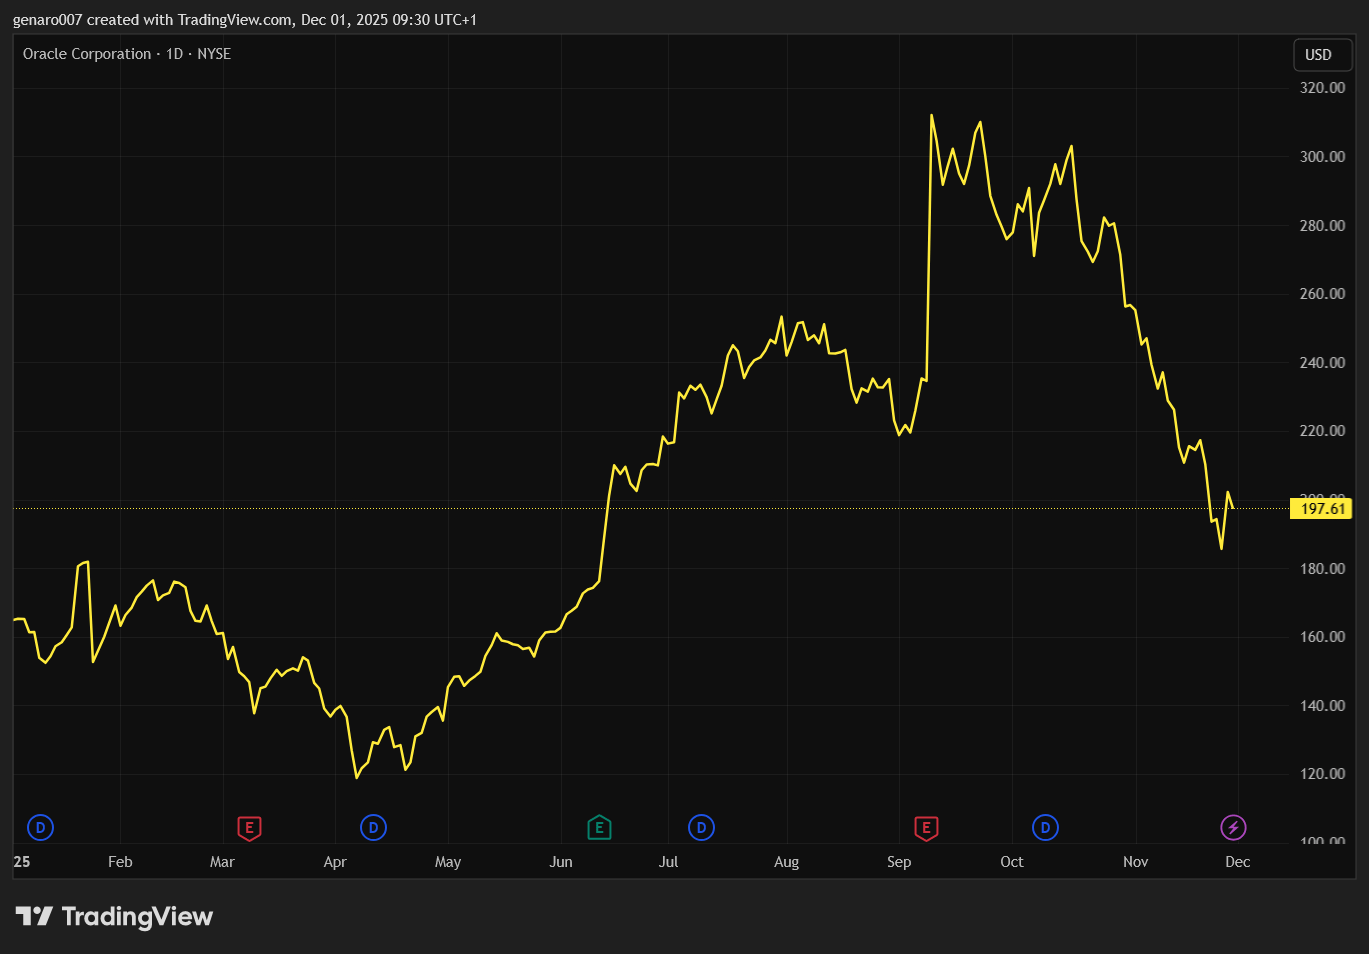Viewport: 1369px width, 954px height.
Task: Open the USD currency selector
Action: pos(1318,55)
